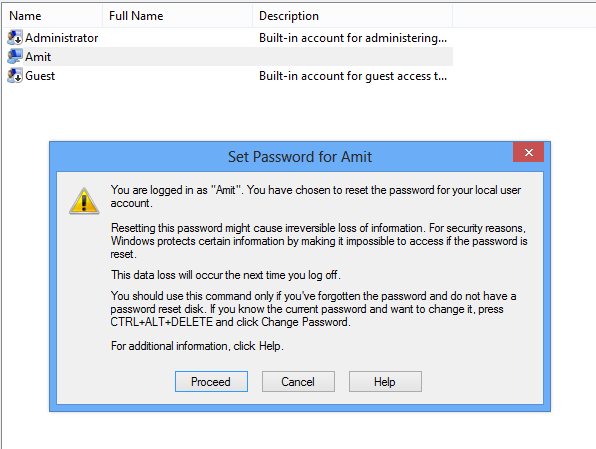Select the Amit user account icon
596x449 pixels.
pyautogui.click(x=15, y=57)
